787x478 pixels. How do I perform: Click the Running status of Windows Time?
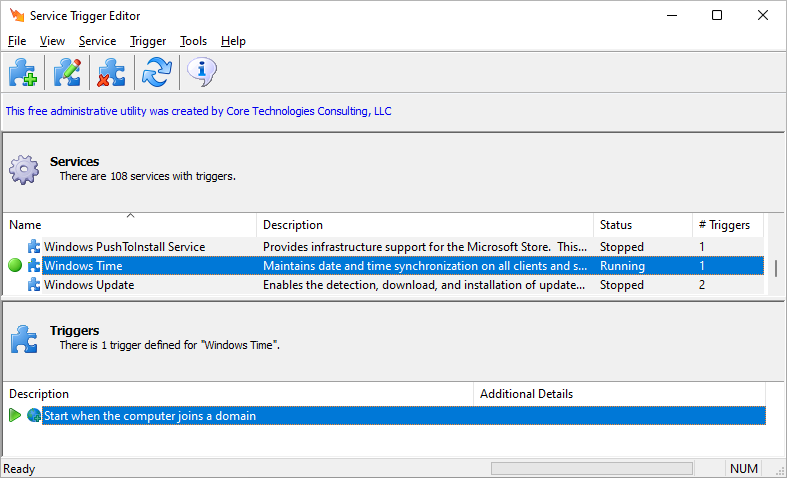point(622,266)
